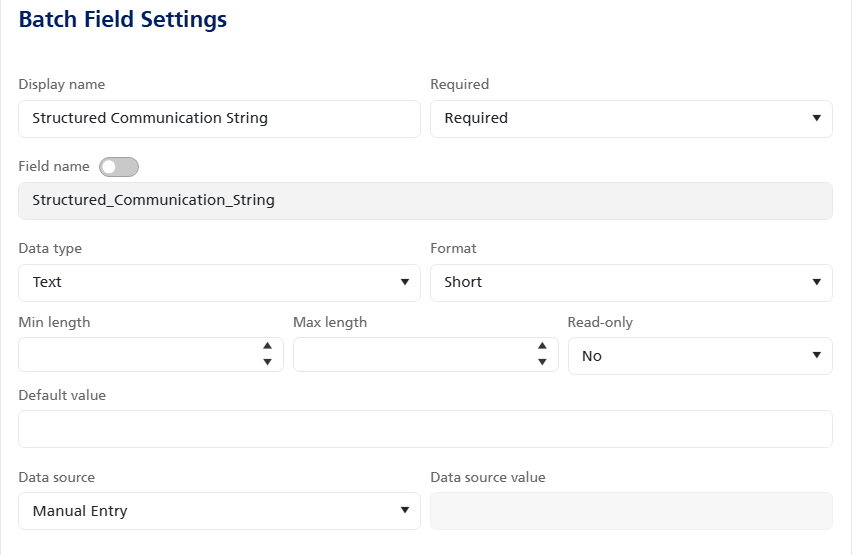Click the Max length number field
This screenshot has width=852, height=555.
[412, 355]
